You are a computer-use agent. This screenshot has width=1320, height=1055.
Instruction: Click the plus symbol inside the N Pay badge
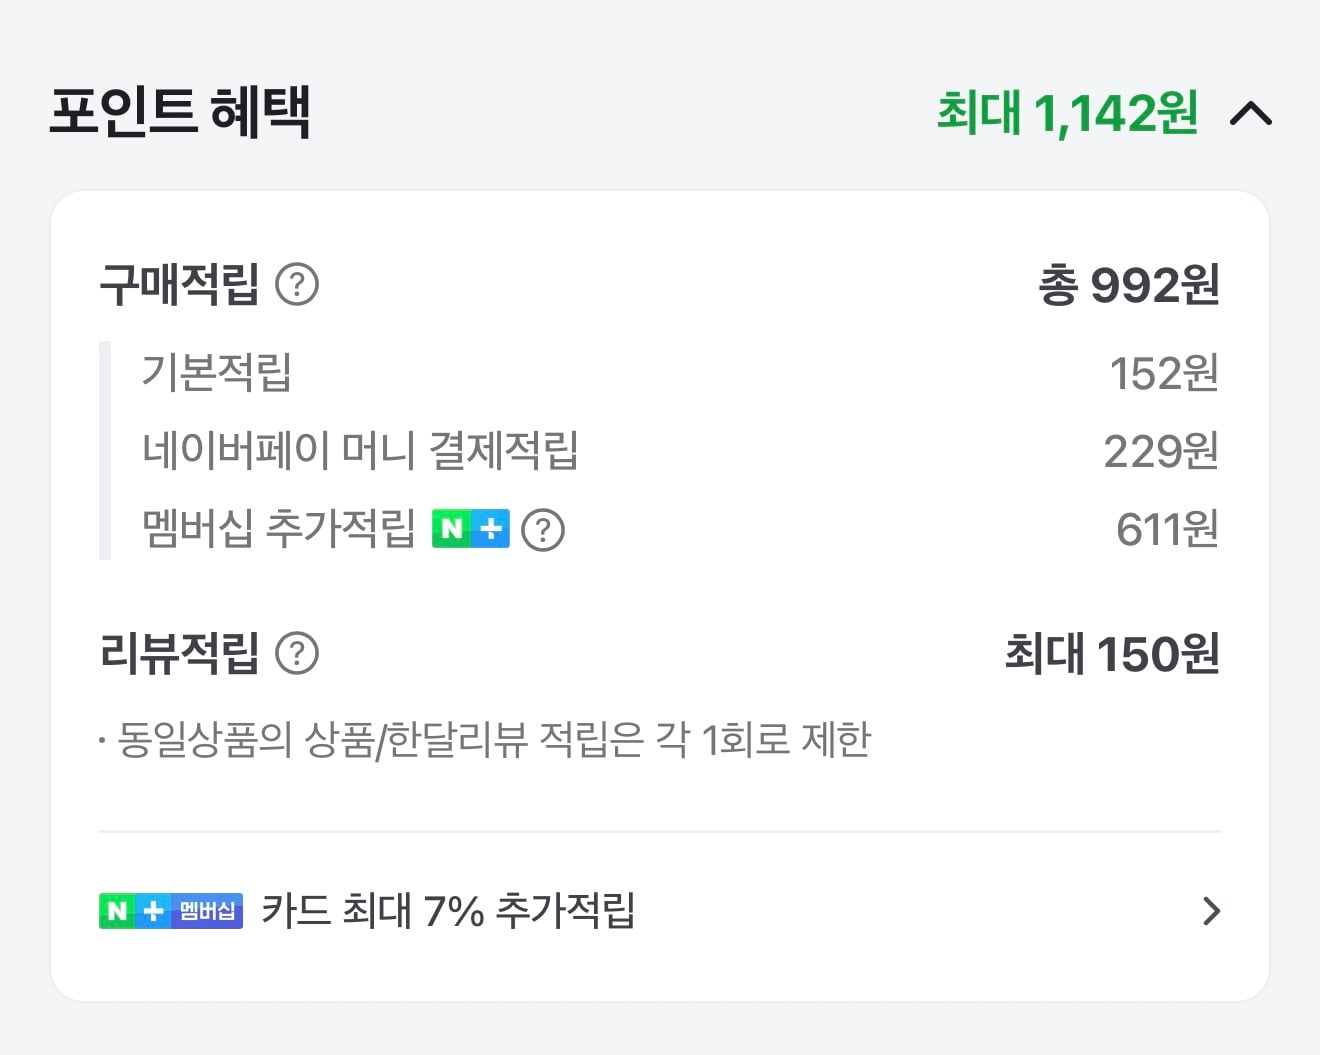coord(492,529)
